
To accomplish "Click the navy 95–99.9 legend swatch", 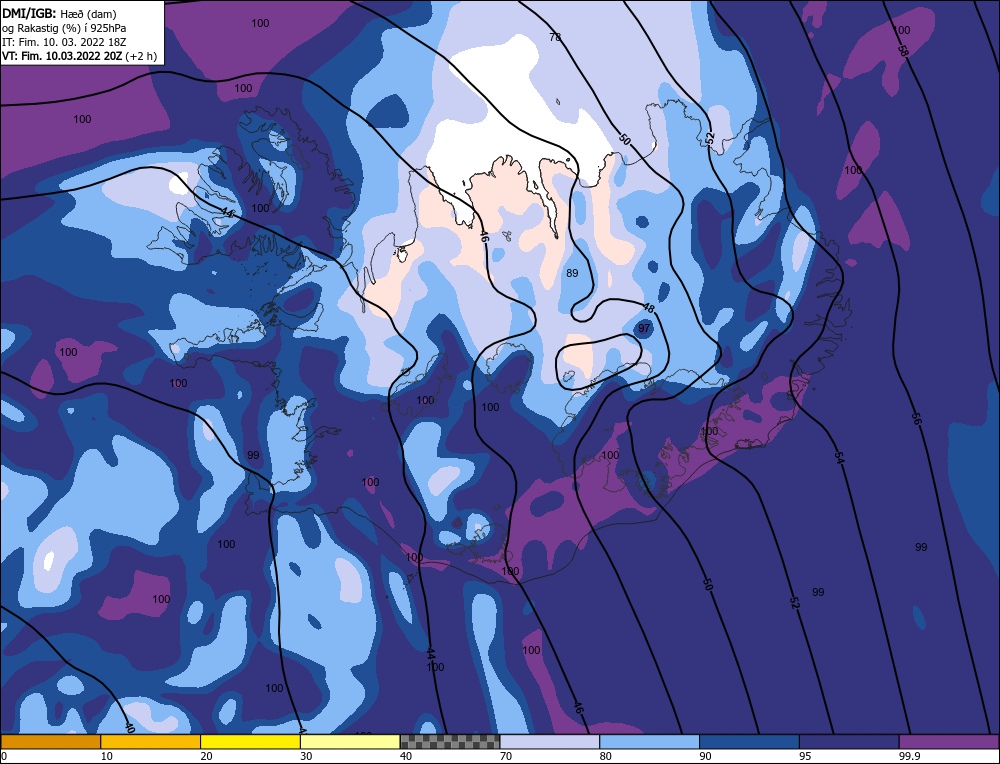I will coord(849,742).
